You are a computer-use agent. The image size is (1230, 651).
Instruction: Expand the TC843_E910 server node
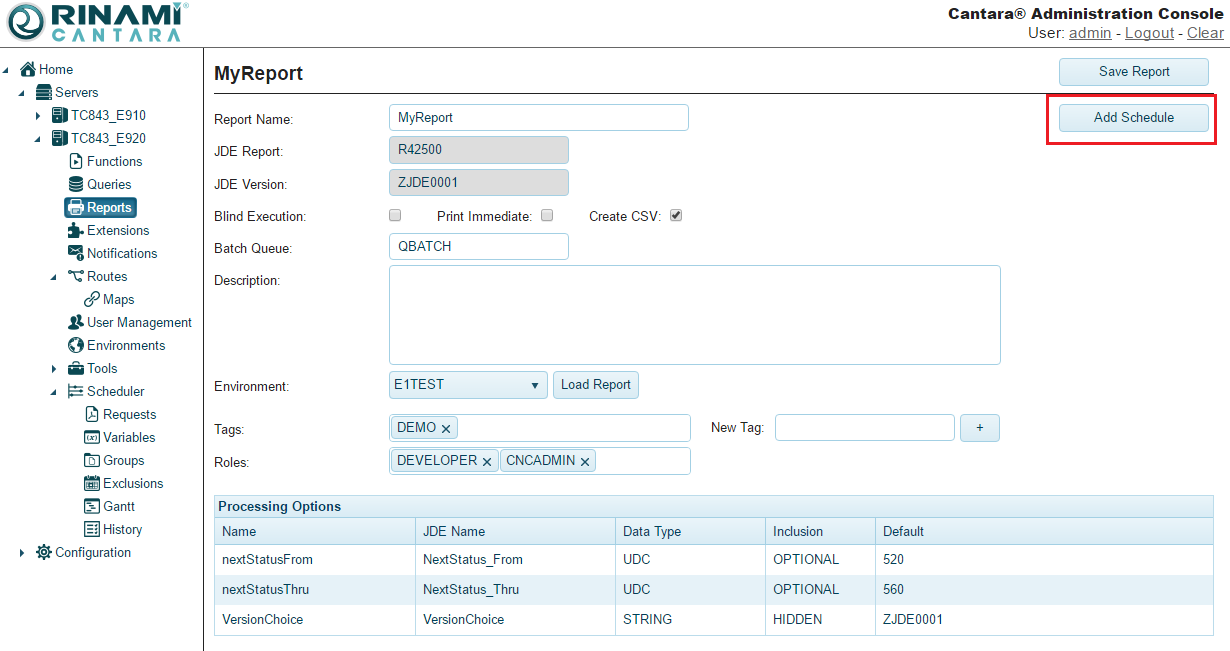tap(38, 116)
